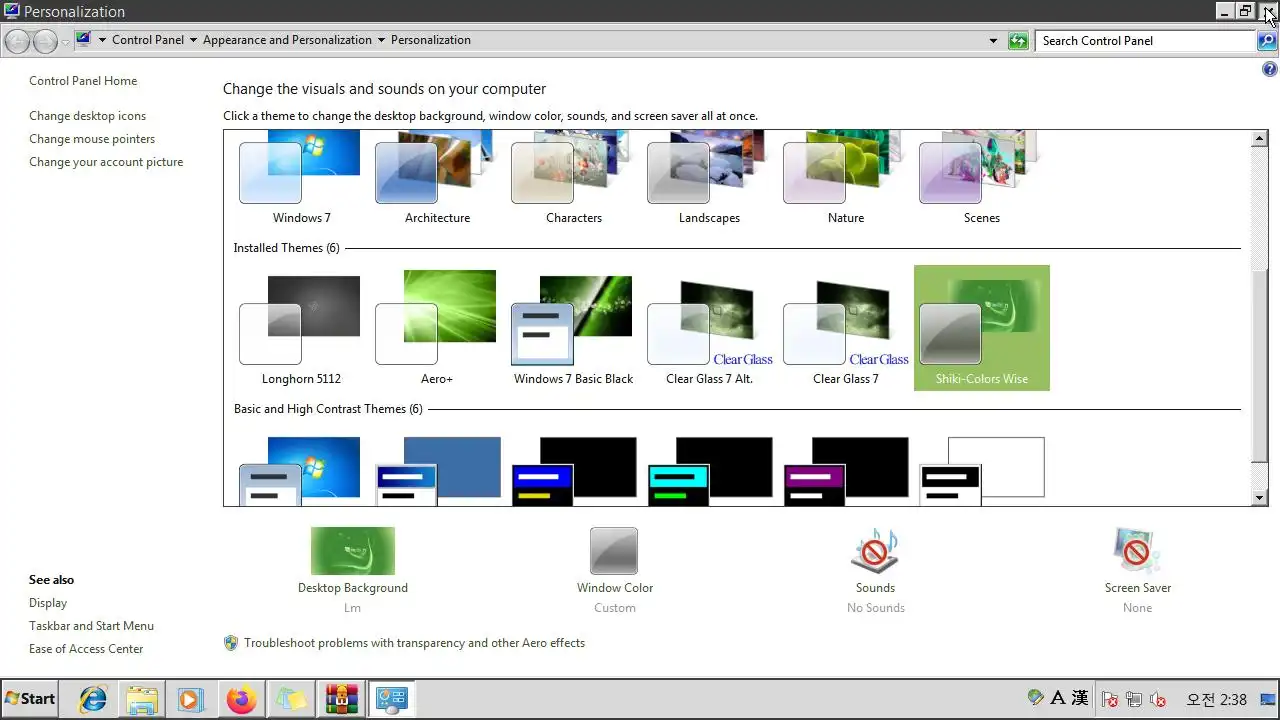Open Ease of Access Center link
The height and width of the screenshot is (720, 1280).
[86, 649]
